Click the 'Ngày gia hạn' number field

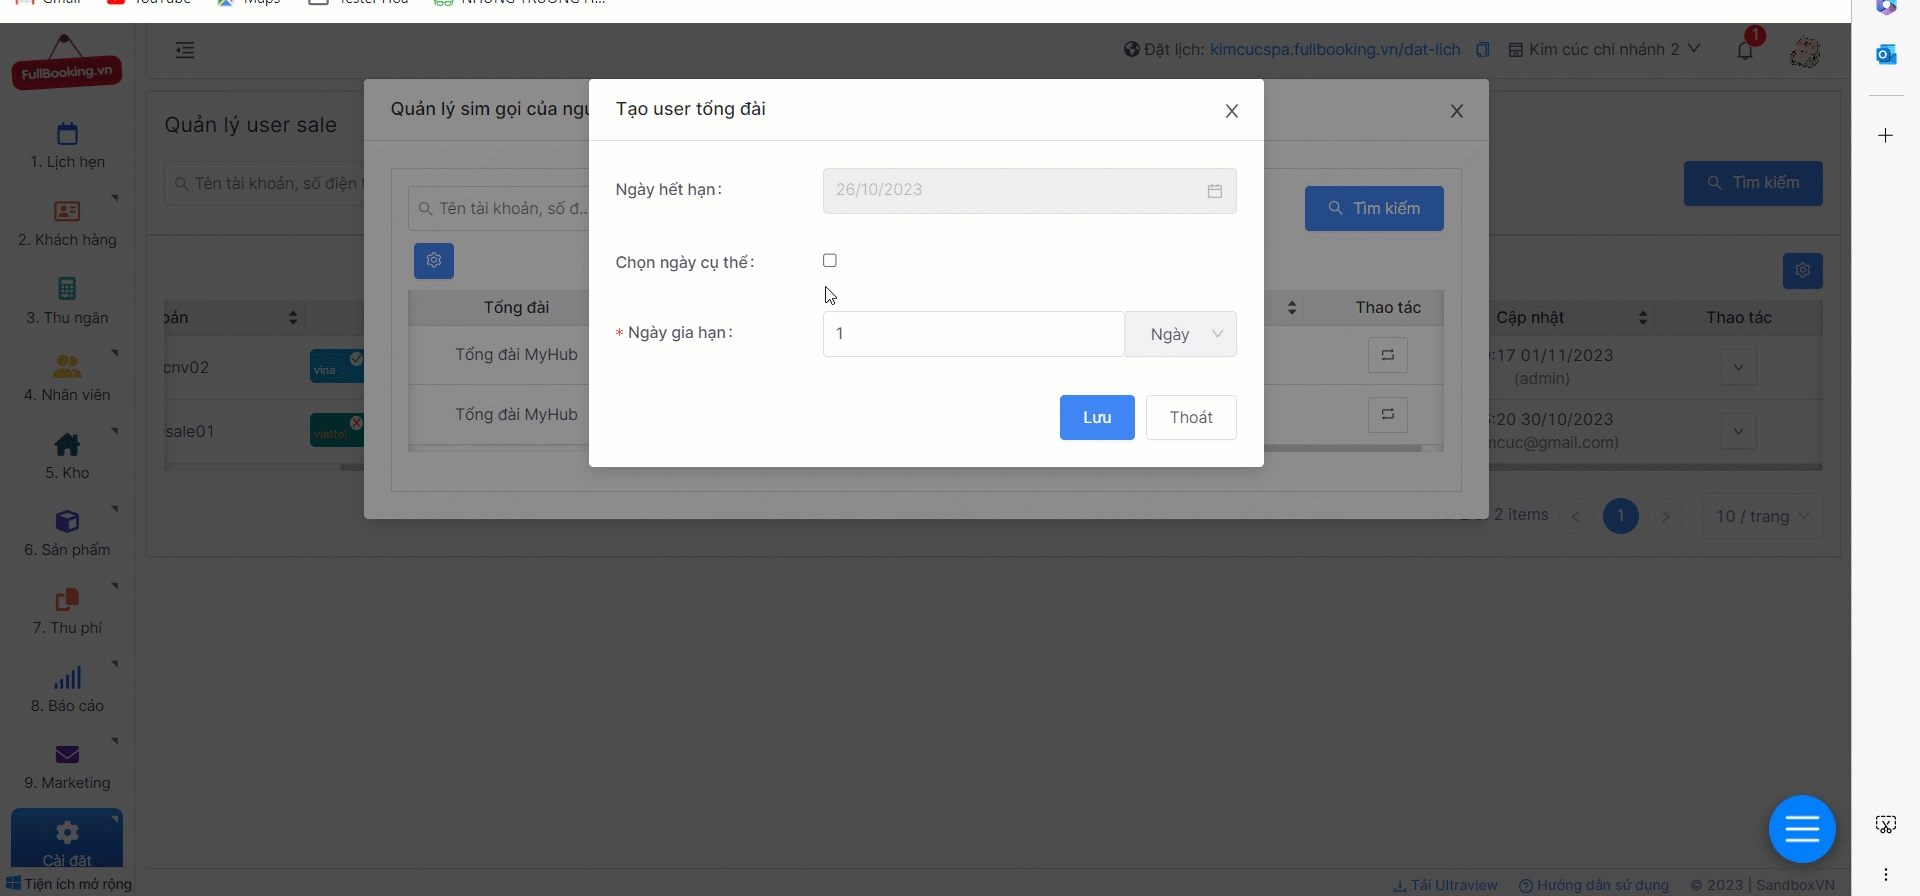pos(973,334)
